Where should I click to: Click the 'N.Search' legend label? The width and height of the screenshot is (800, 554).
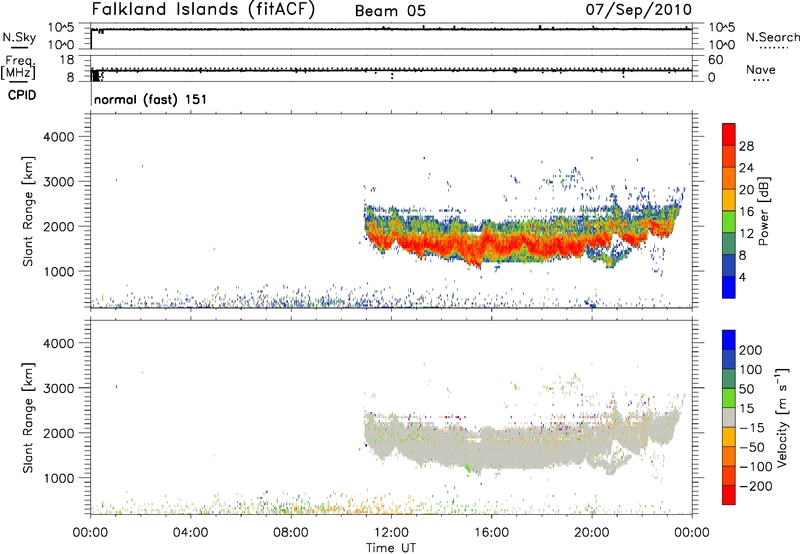click(x=772, y=37)
